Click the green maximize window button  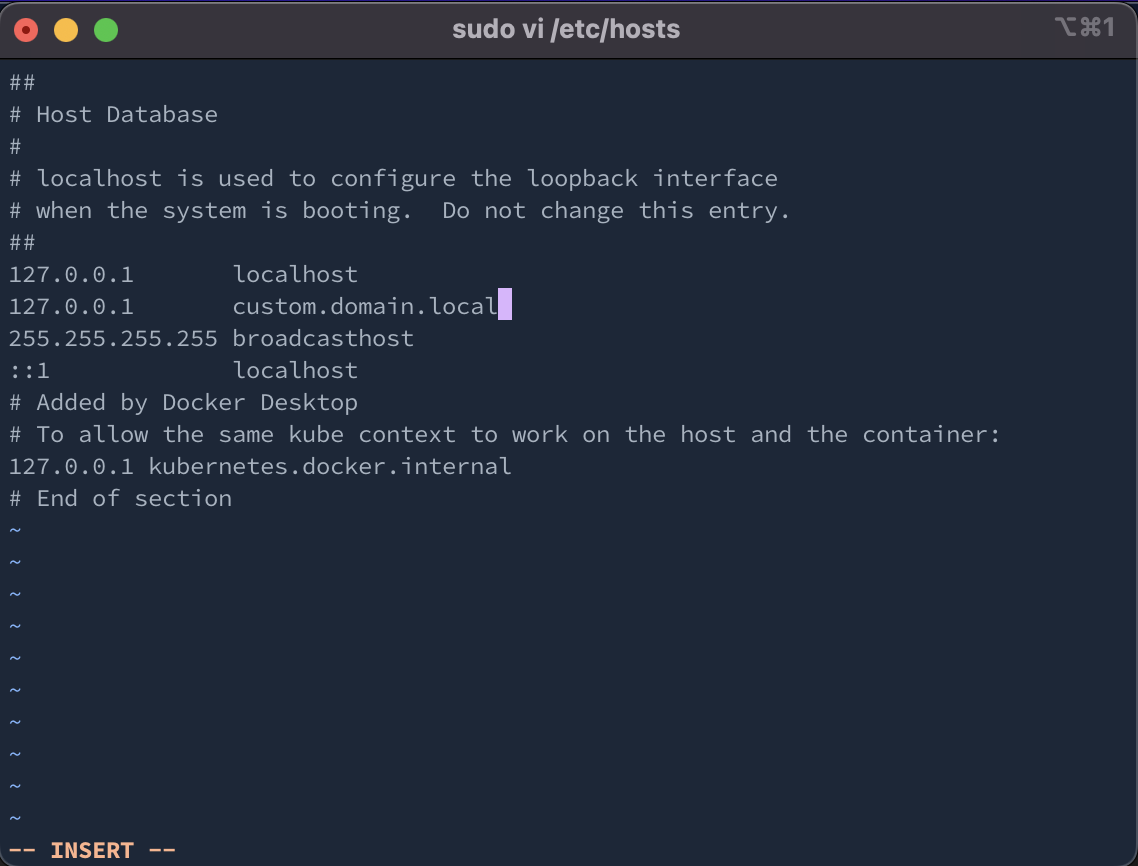point(106,30)
